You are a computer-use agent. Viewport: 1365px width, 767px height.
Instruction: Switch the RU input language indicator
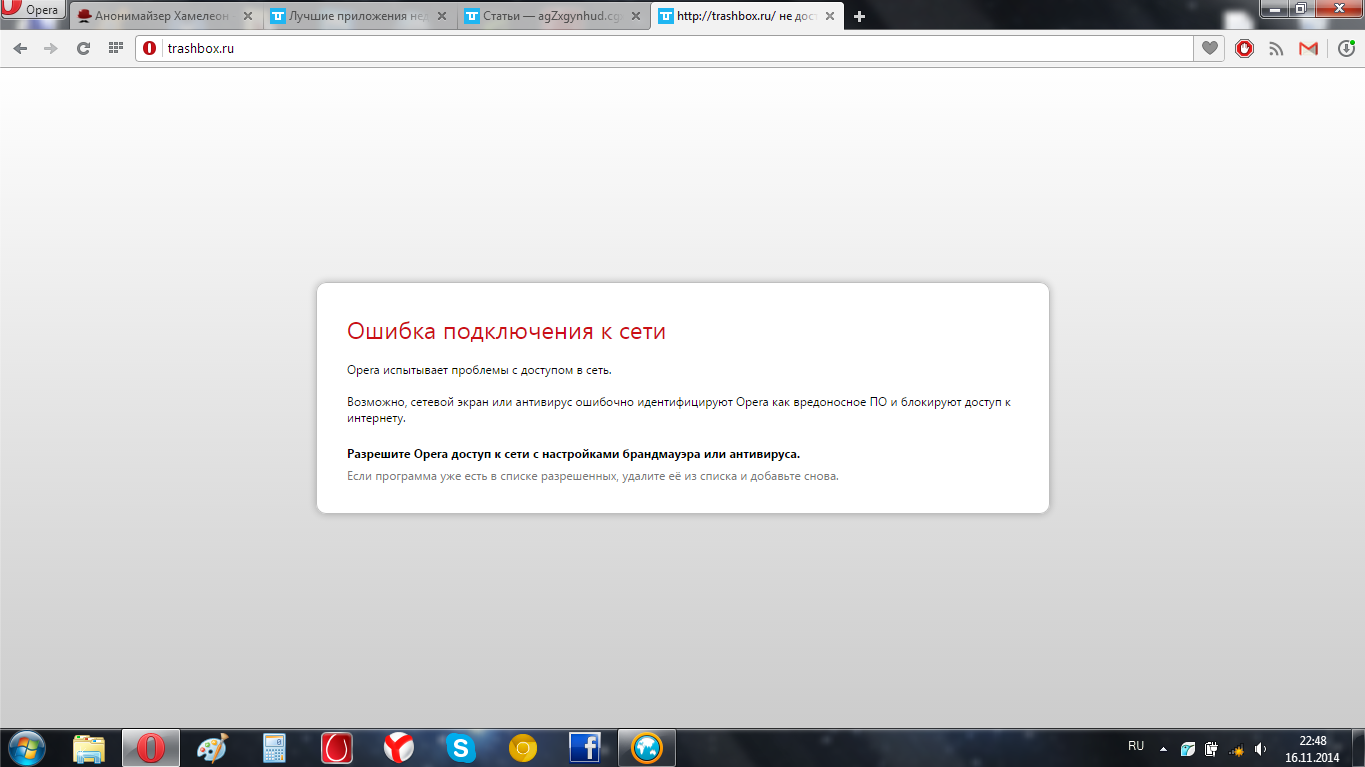(1136, 747)
